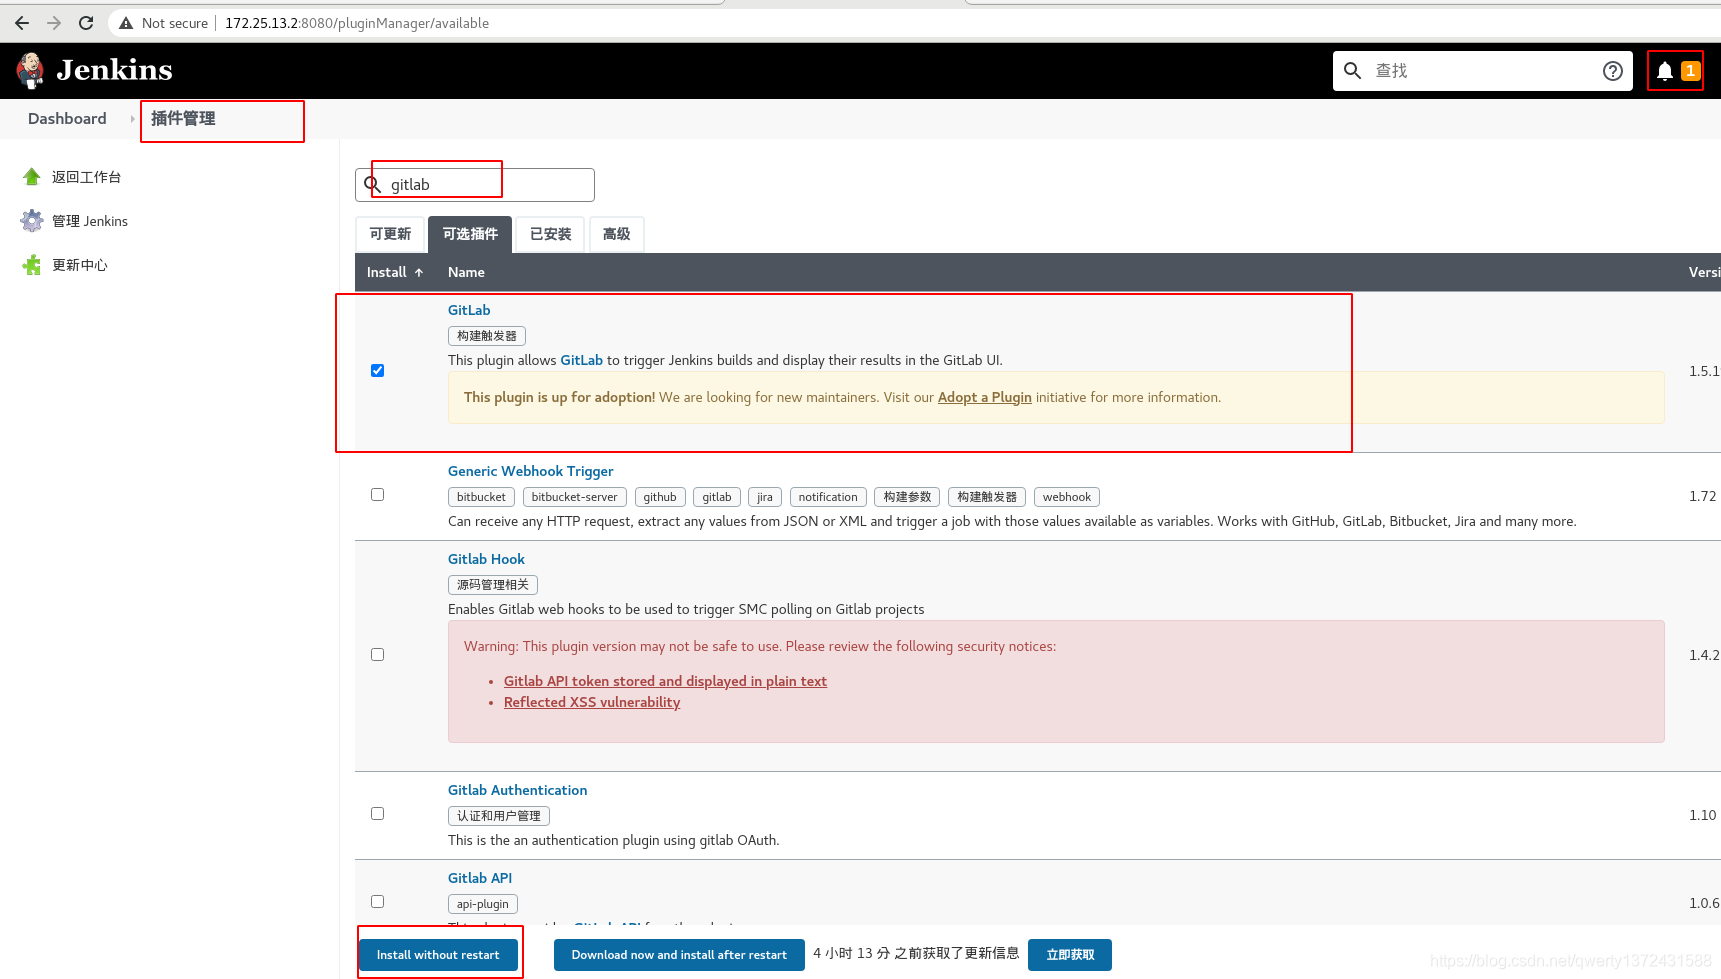Click the 源码管理相关 tag

tap(493, 585)
